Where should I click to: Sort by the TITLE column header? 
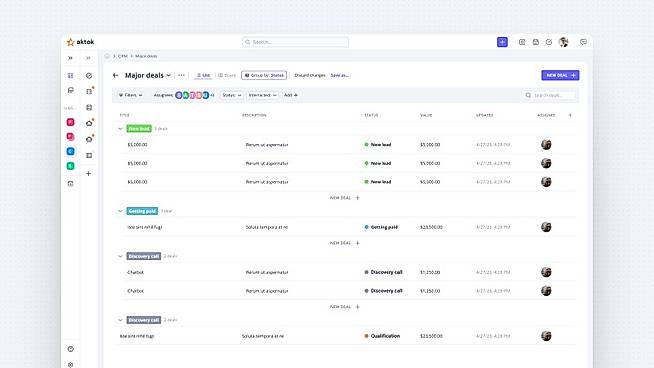click(124, 115)
